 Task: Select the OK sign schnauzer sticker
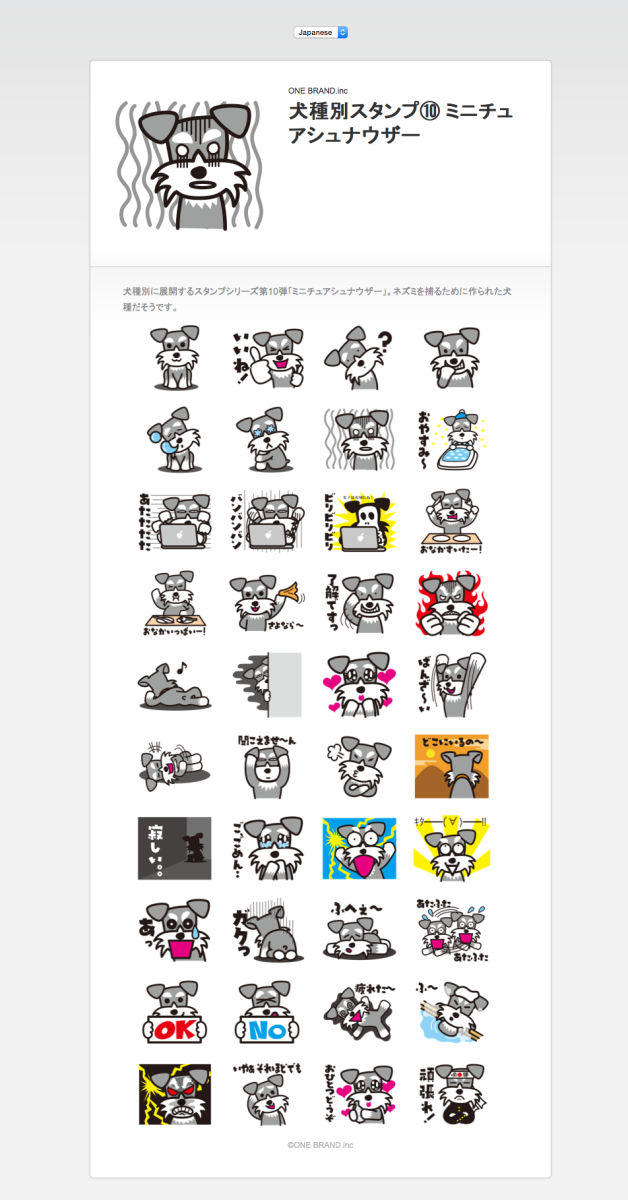coord(175,1012)
